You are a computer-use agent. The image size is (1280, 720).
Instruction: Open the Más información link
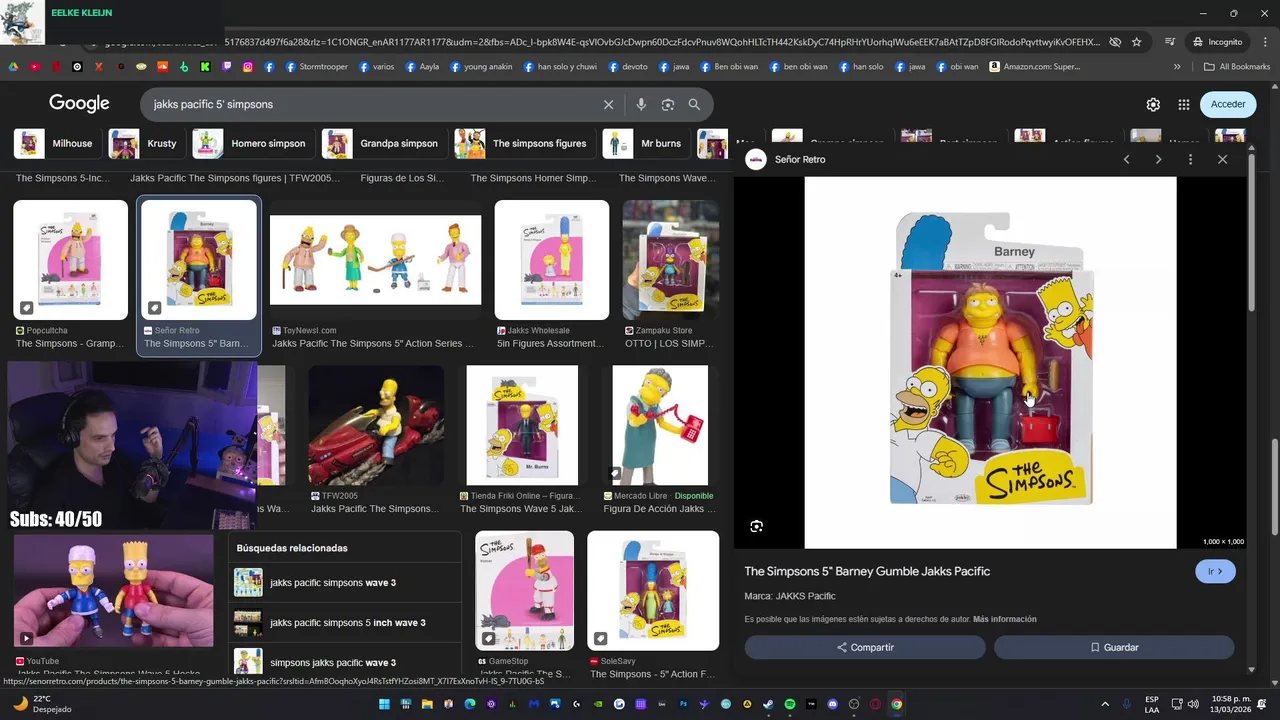[1004, 619]
